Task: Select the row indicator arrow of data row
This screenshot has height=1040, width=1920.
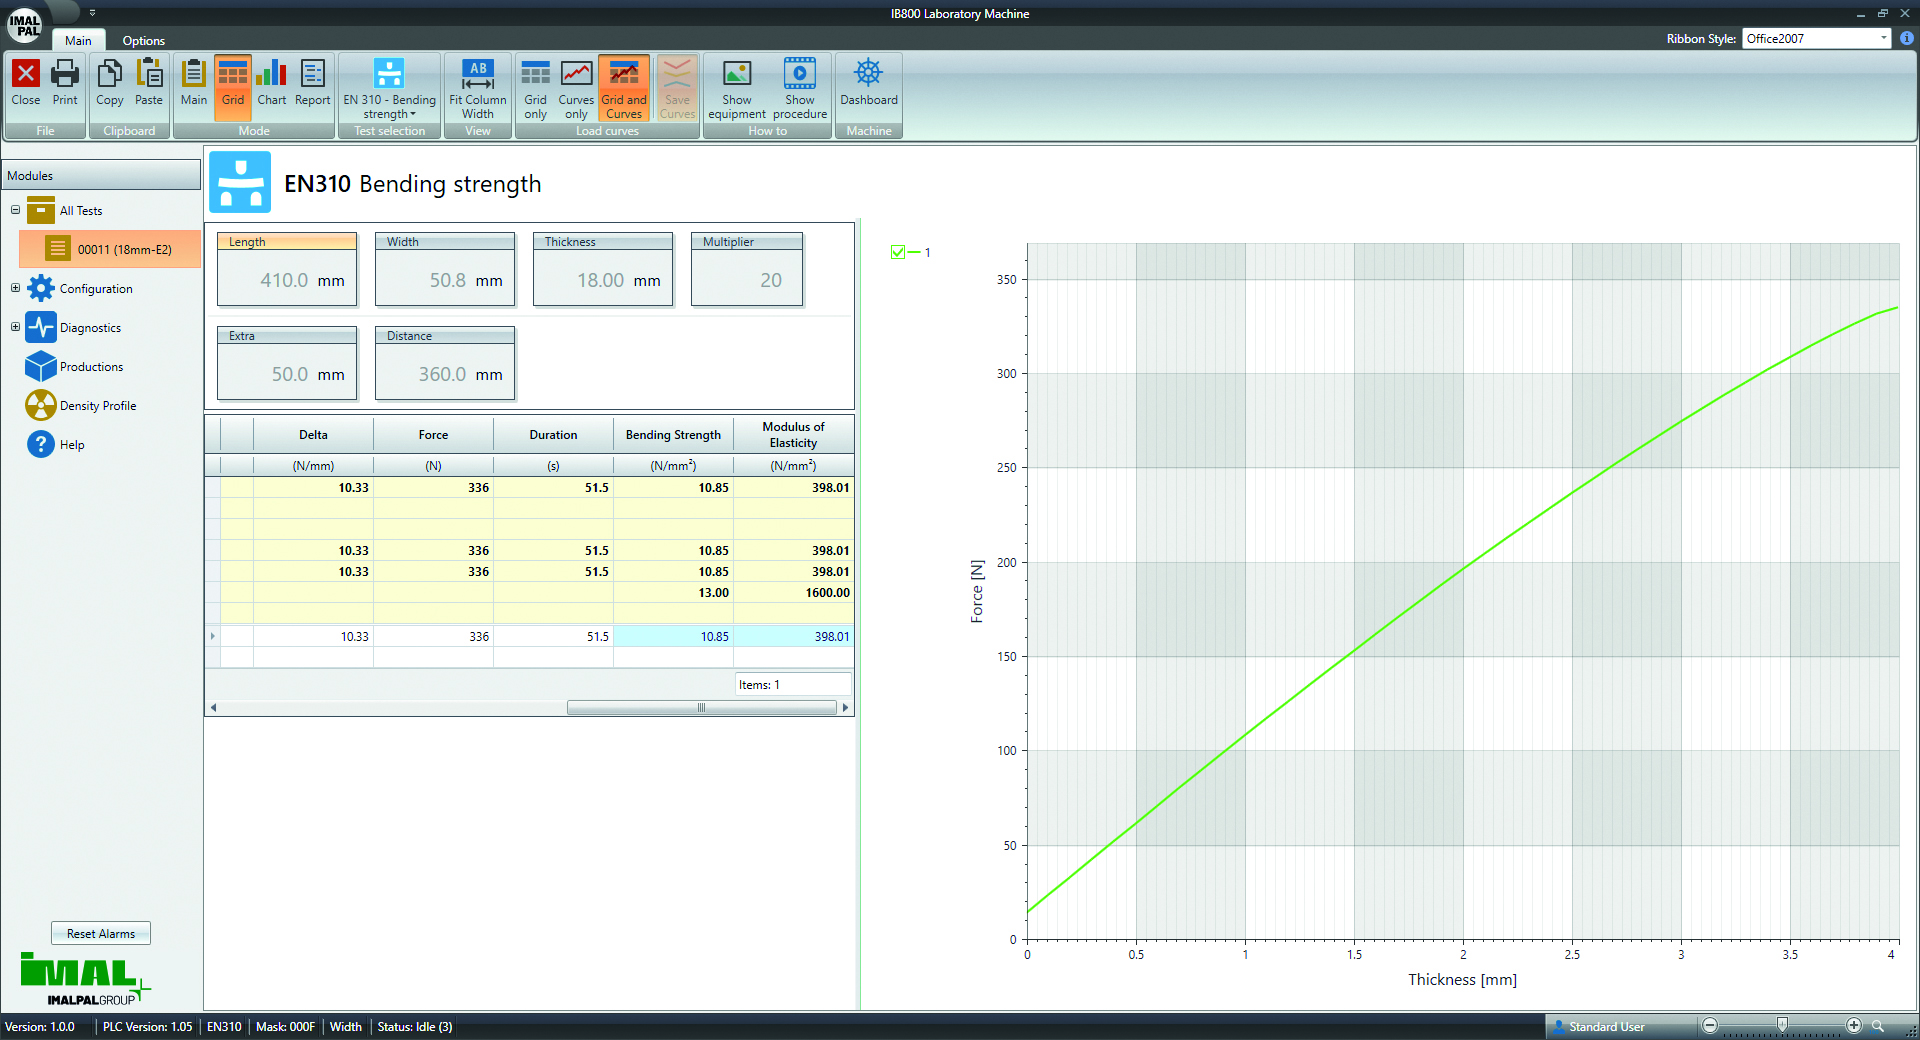Action: (212, 636)
